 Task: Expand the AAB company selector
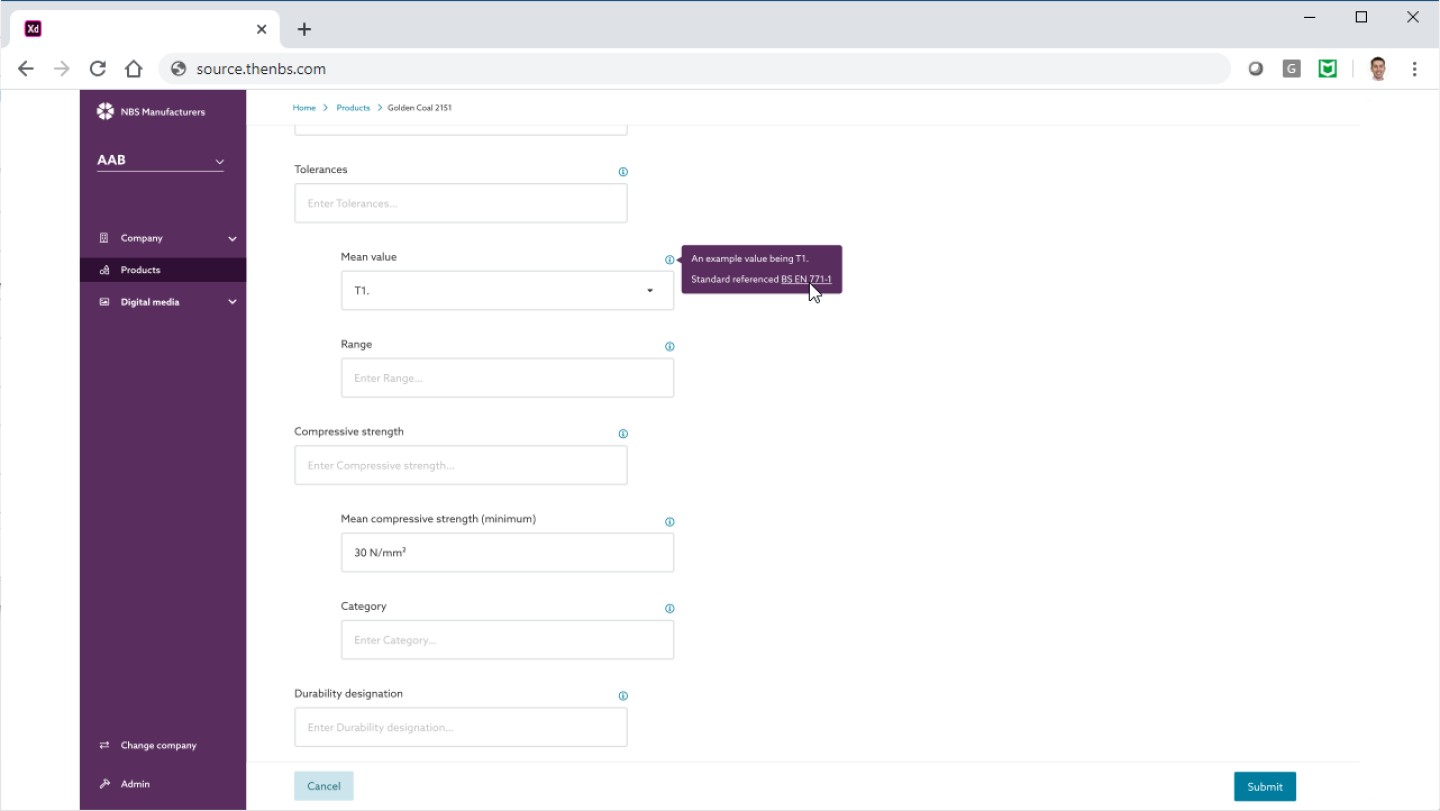tap(160, 160)
